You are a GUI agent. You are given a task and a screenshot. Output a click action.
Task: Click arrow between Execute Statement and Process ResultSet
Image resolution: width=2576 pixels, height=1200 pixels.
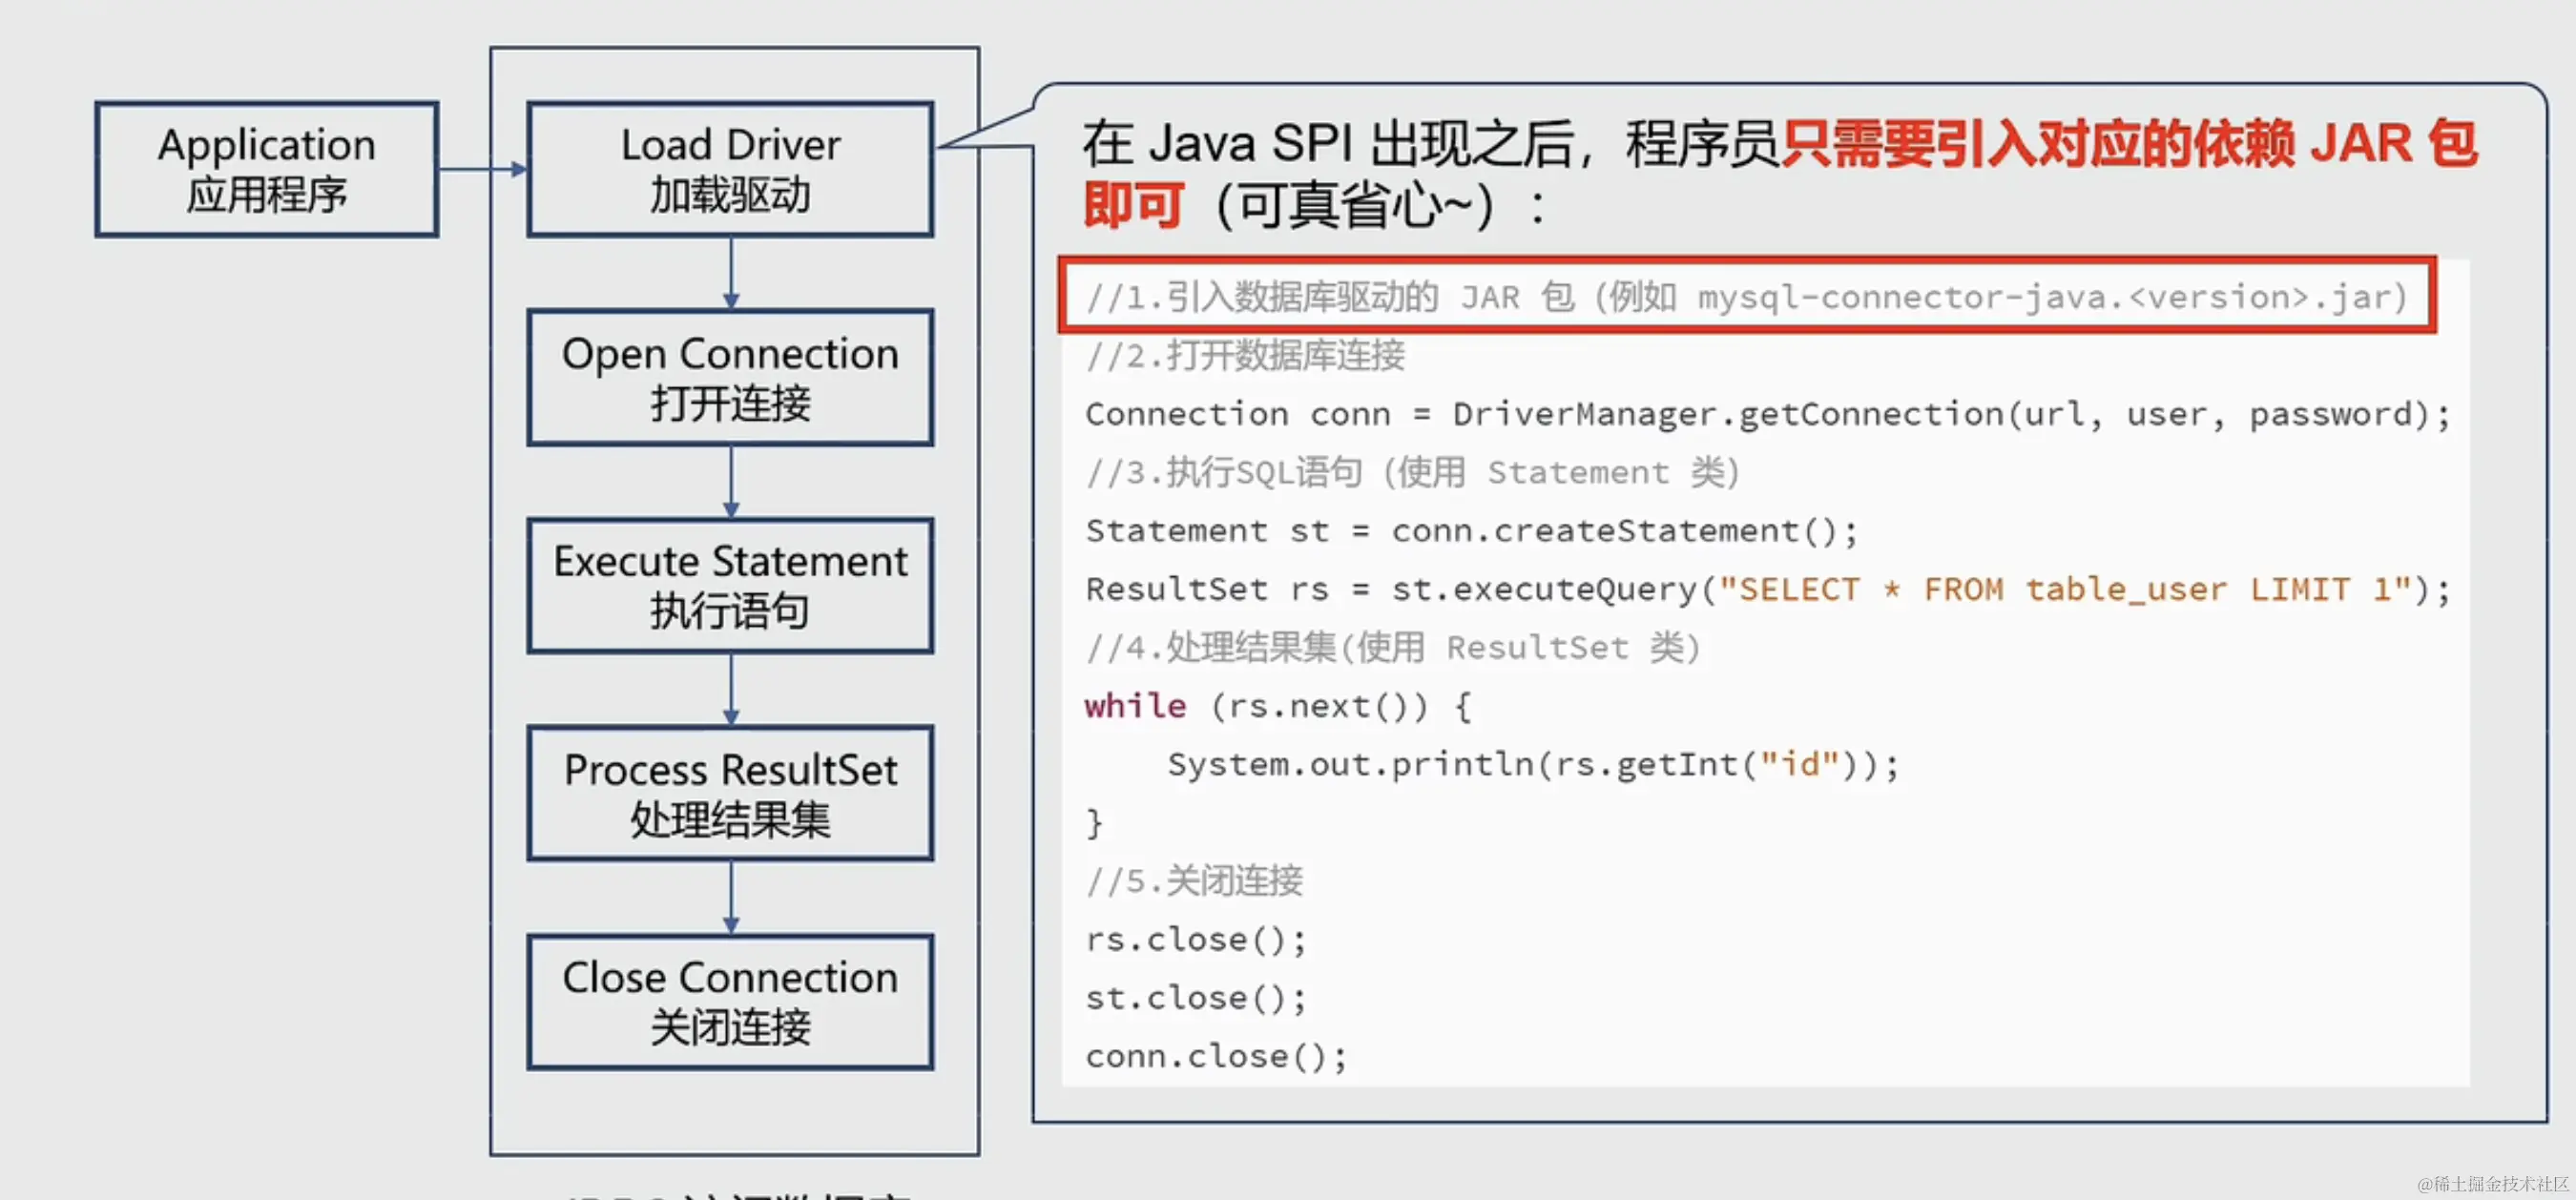tap(731, 689)
